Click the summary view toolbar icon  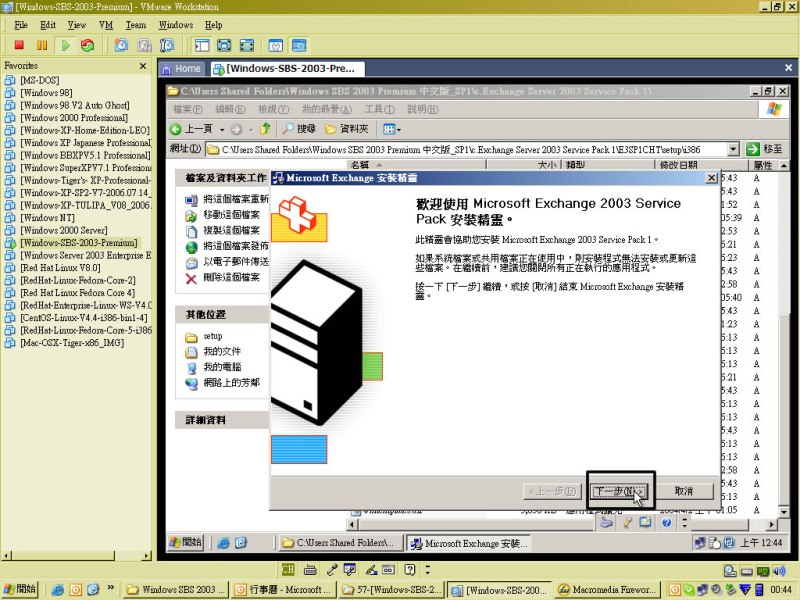pyautogui.click(x=276, y=45)
